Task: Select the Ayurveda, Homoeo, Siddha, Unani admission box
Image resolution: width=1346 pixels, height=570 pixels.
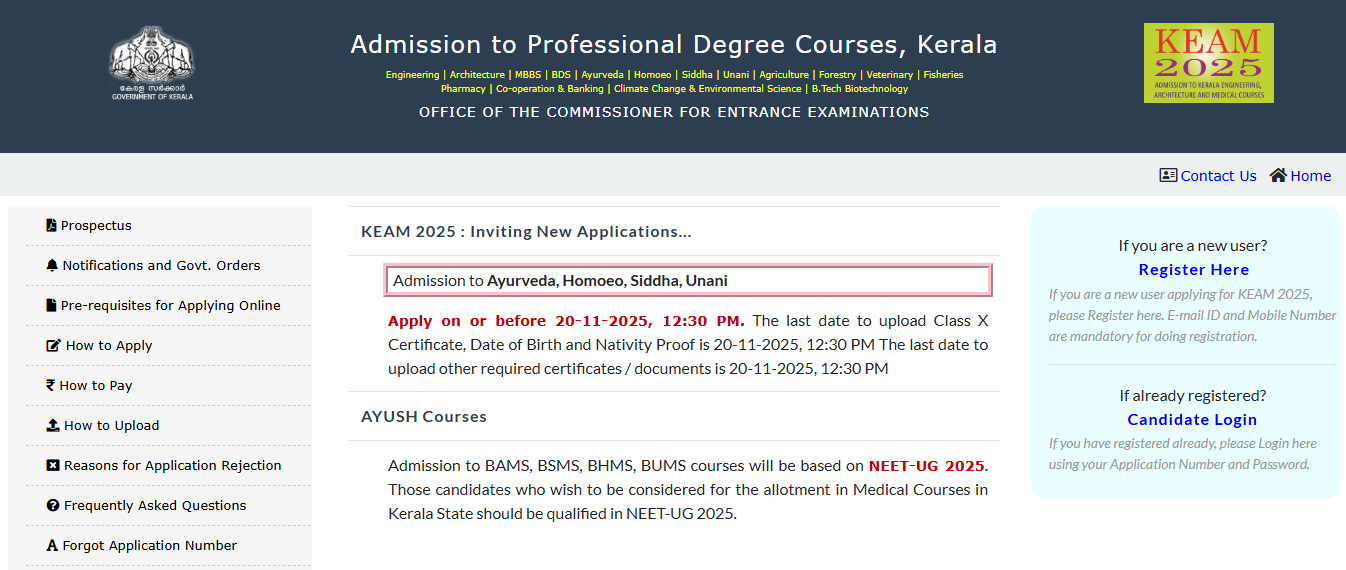Action: [x=688, y=281]
